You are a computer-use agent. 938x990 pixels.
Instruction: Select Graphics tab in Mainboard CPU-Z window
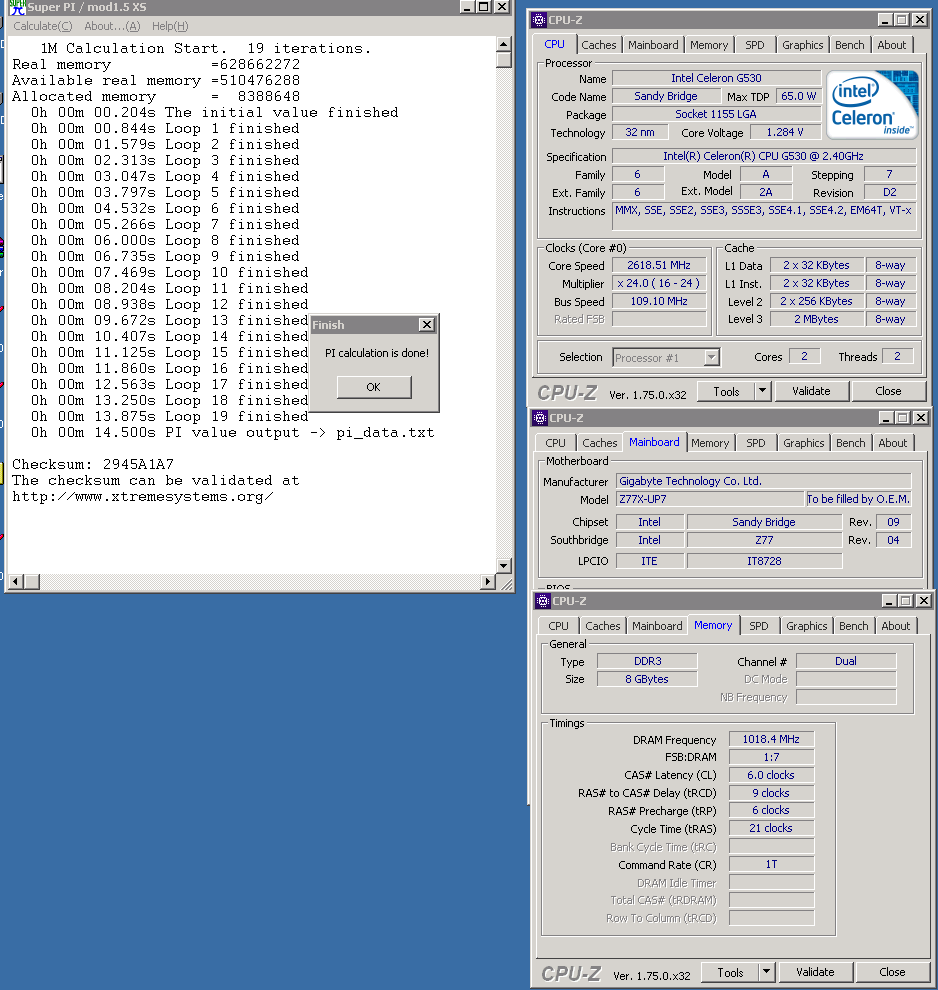click(804, 443)
